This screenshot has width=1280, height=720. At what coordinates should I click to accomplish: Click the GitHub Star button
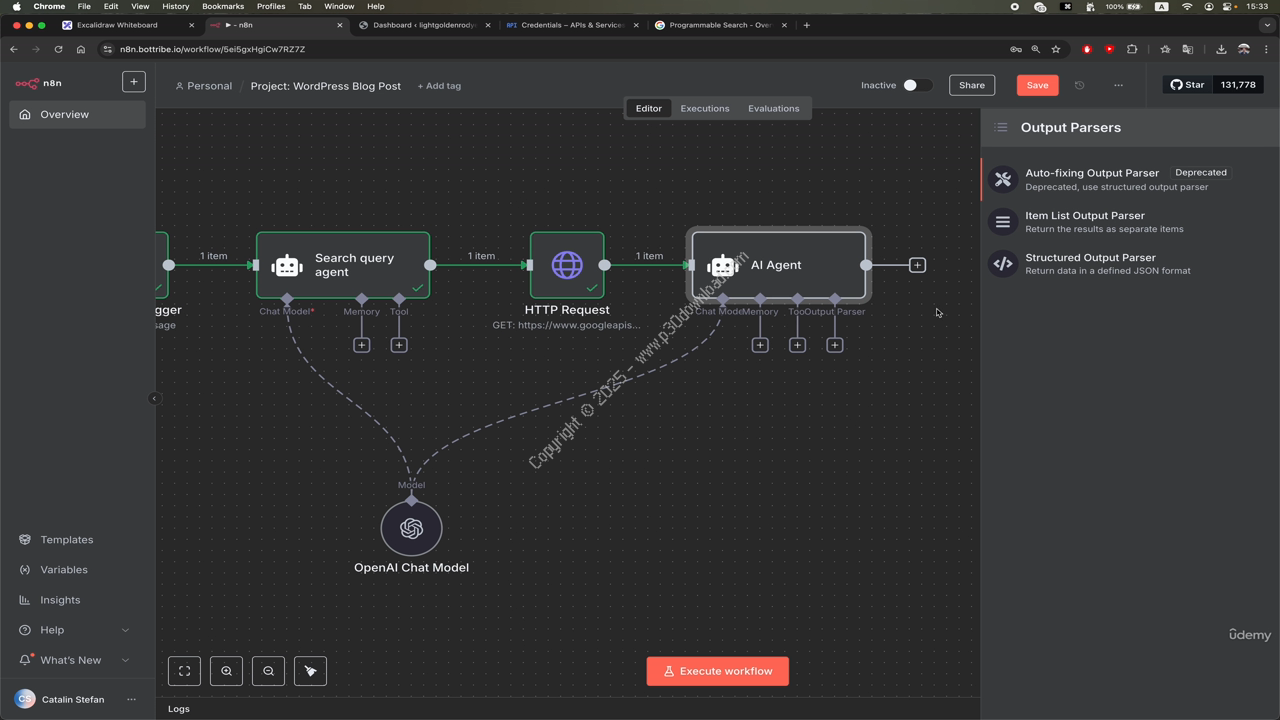1187,85
